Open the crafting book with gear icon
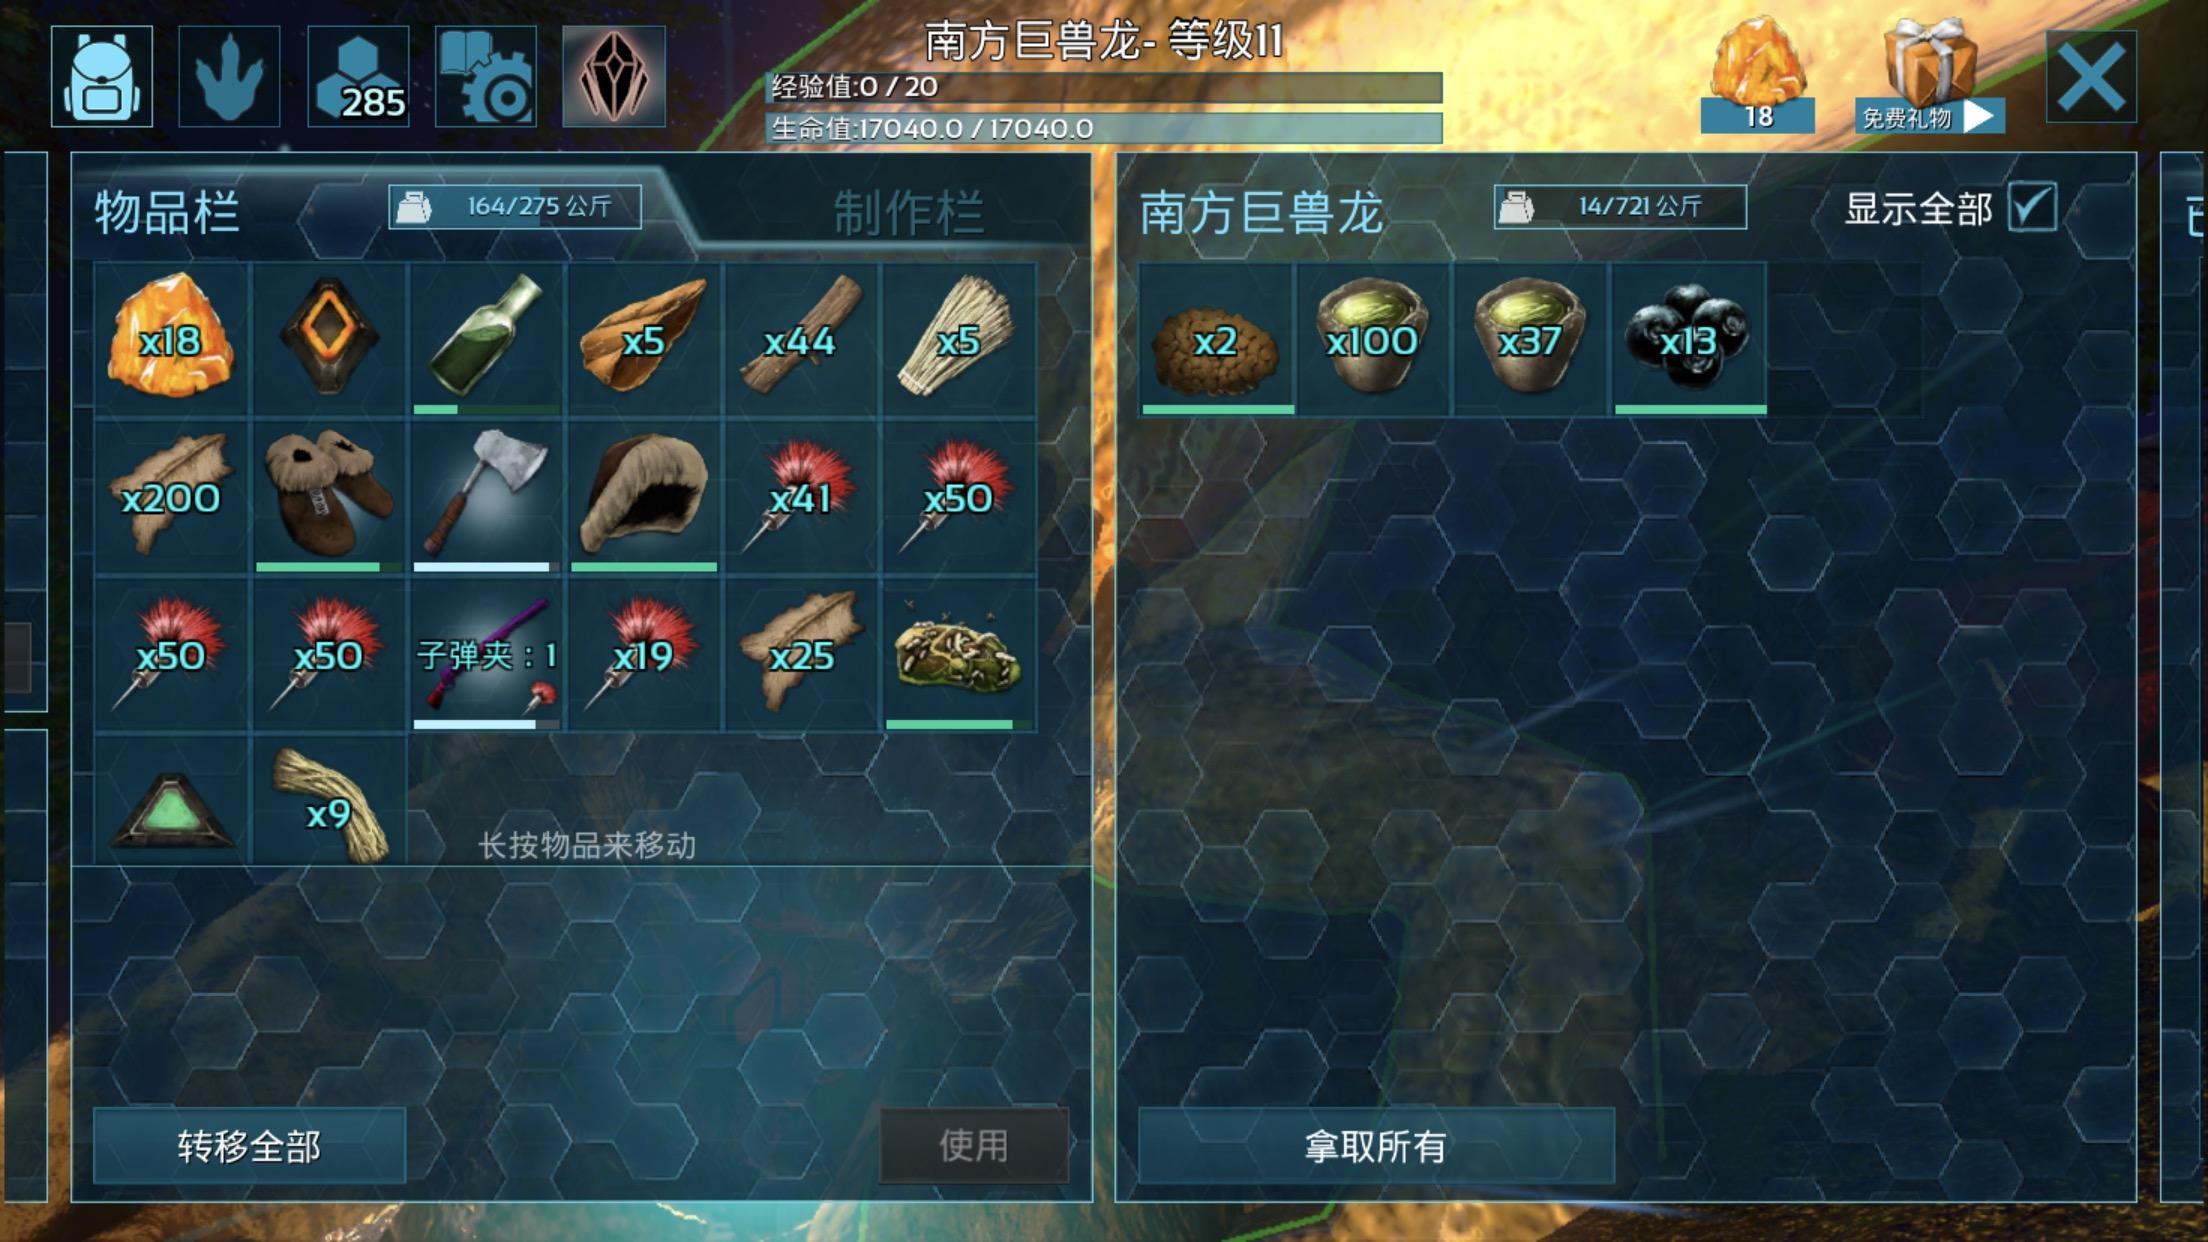The width and height of the screenshot is (2208, 1242). (x=486, y=77)
